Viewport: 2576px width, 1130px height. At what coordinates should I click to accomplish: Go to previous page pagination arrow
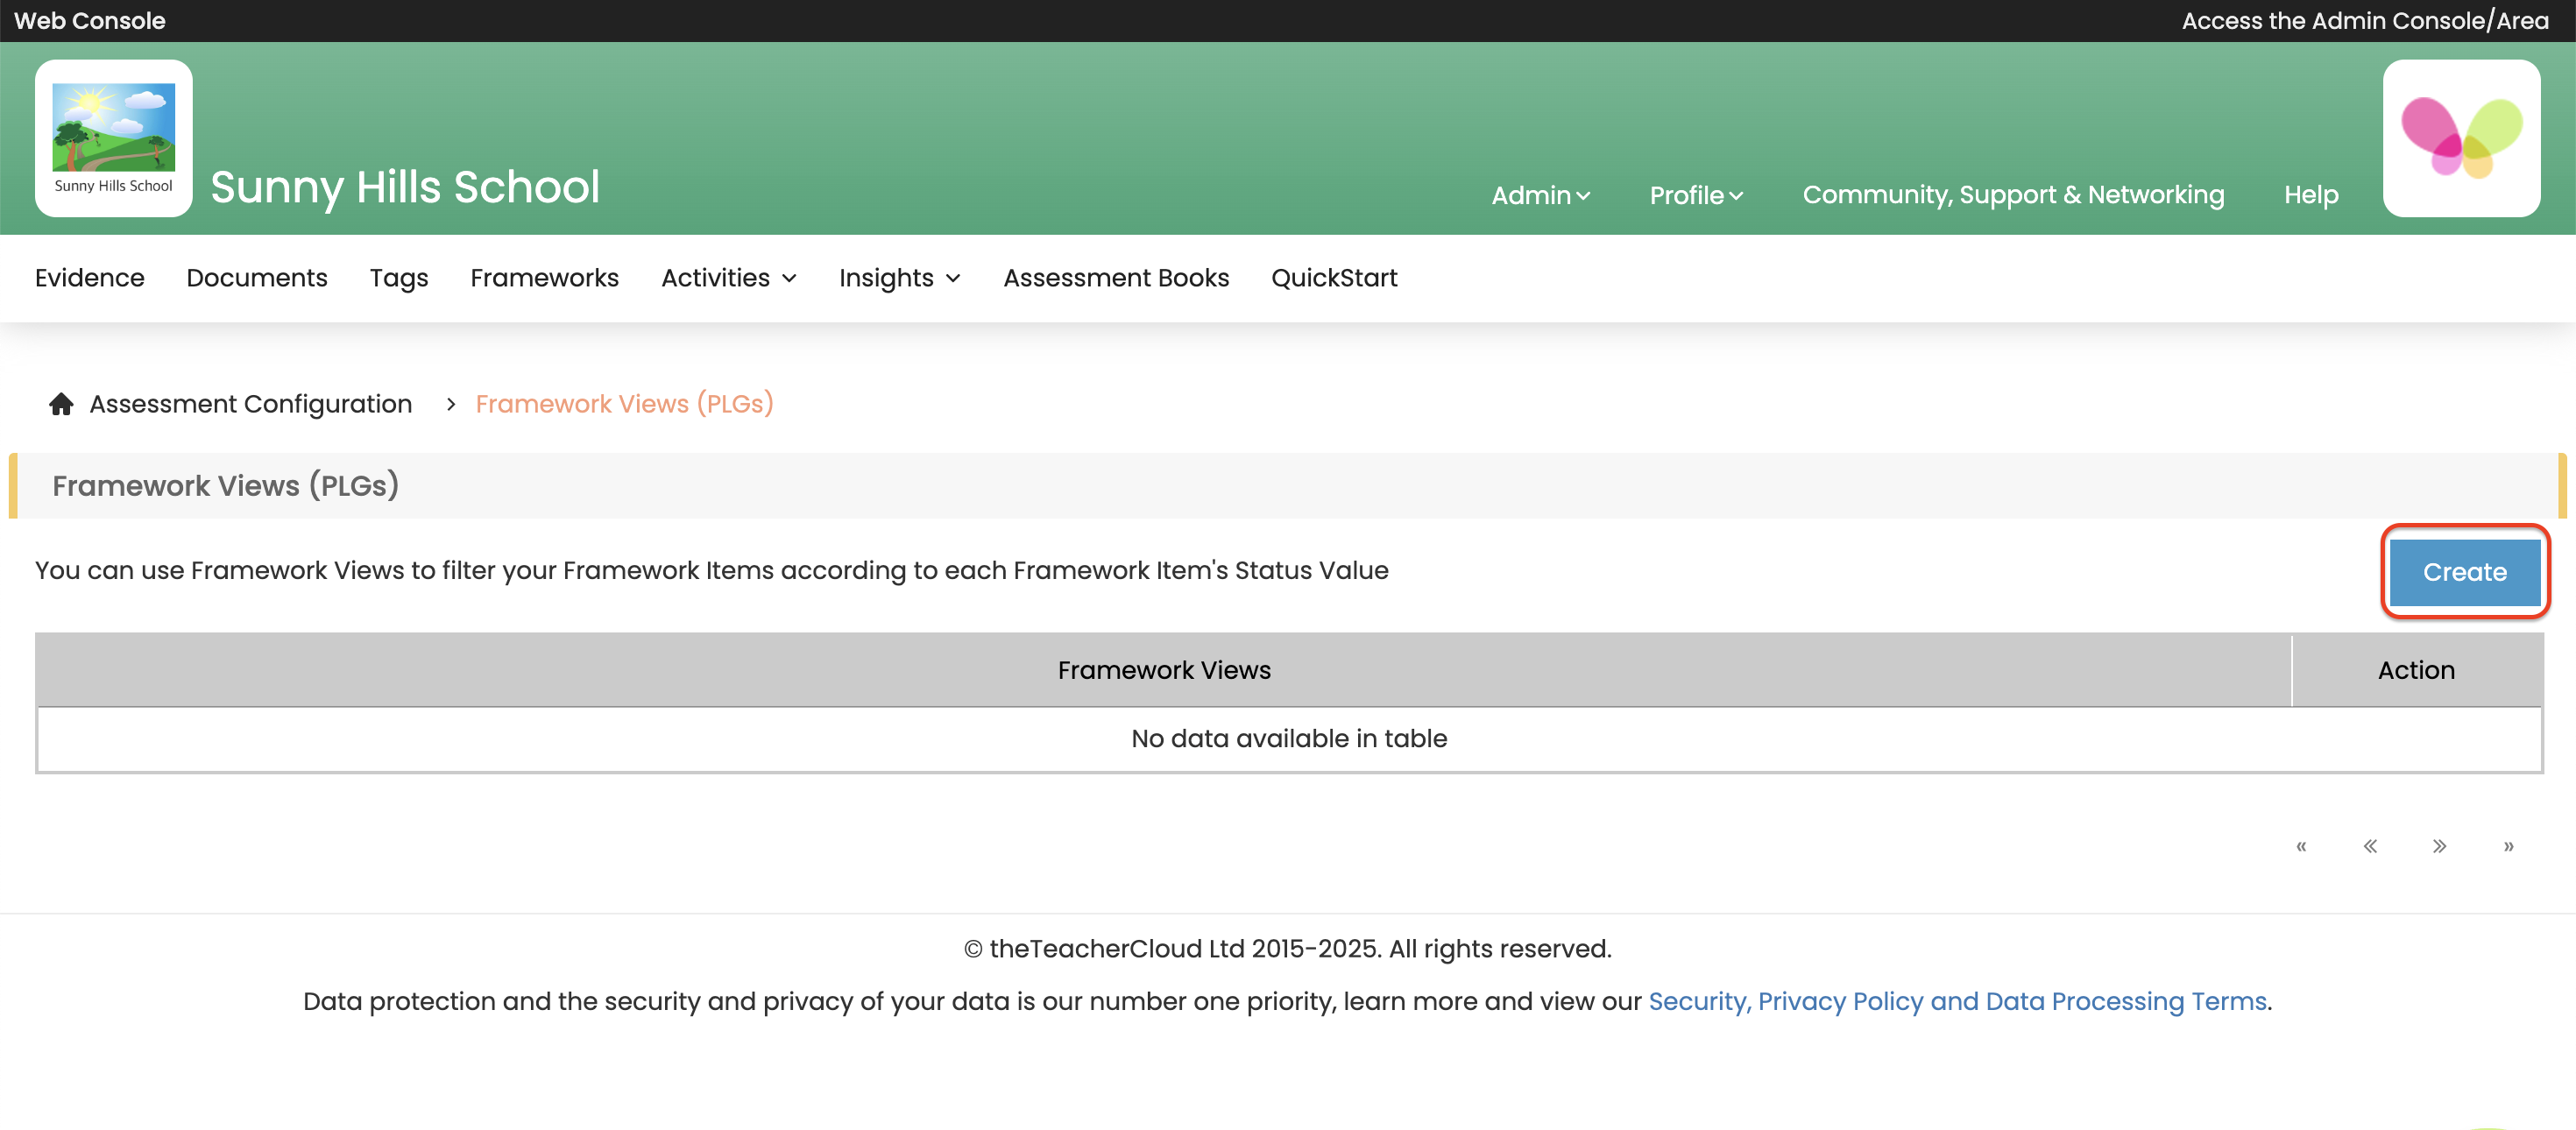tap(2370, 846)
